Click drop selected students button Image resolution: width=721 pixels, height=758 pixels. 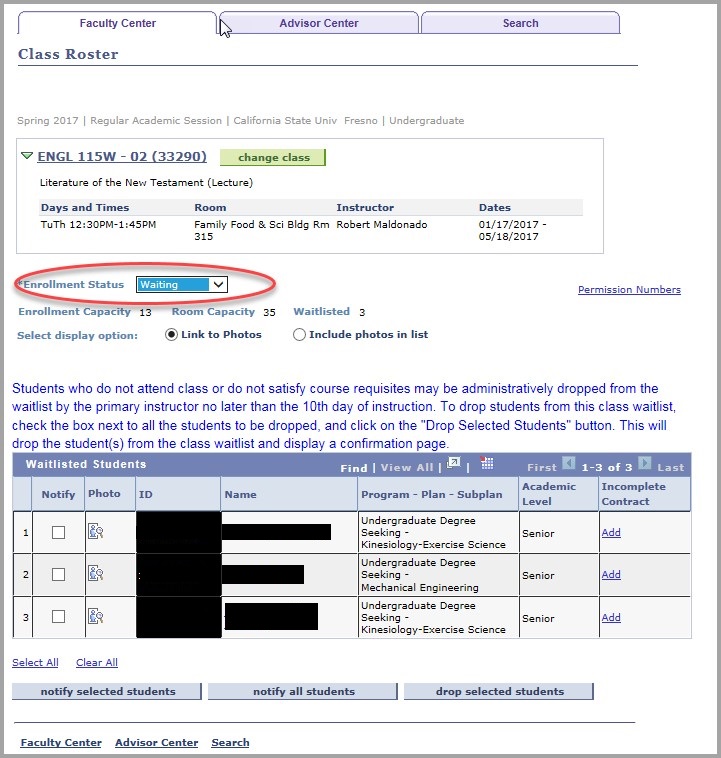tap(499, 691)
